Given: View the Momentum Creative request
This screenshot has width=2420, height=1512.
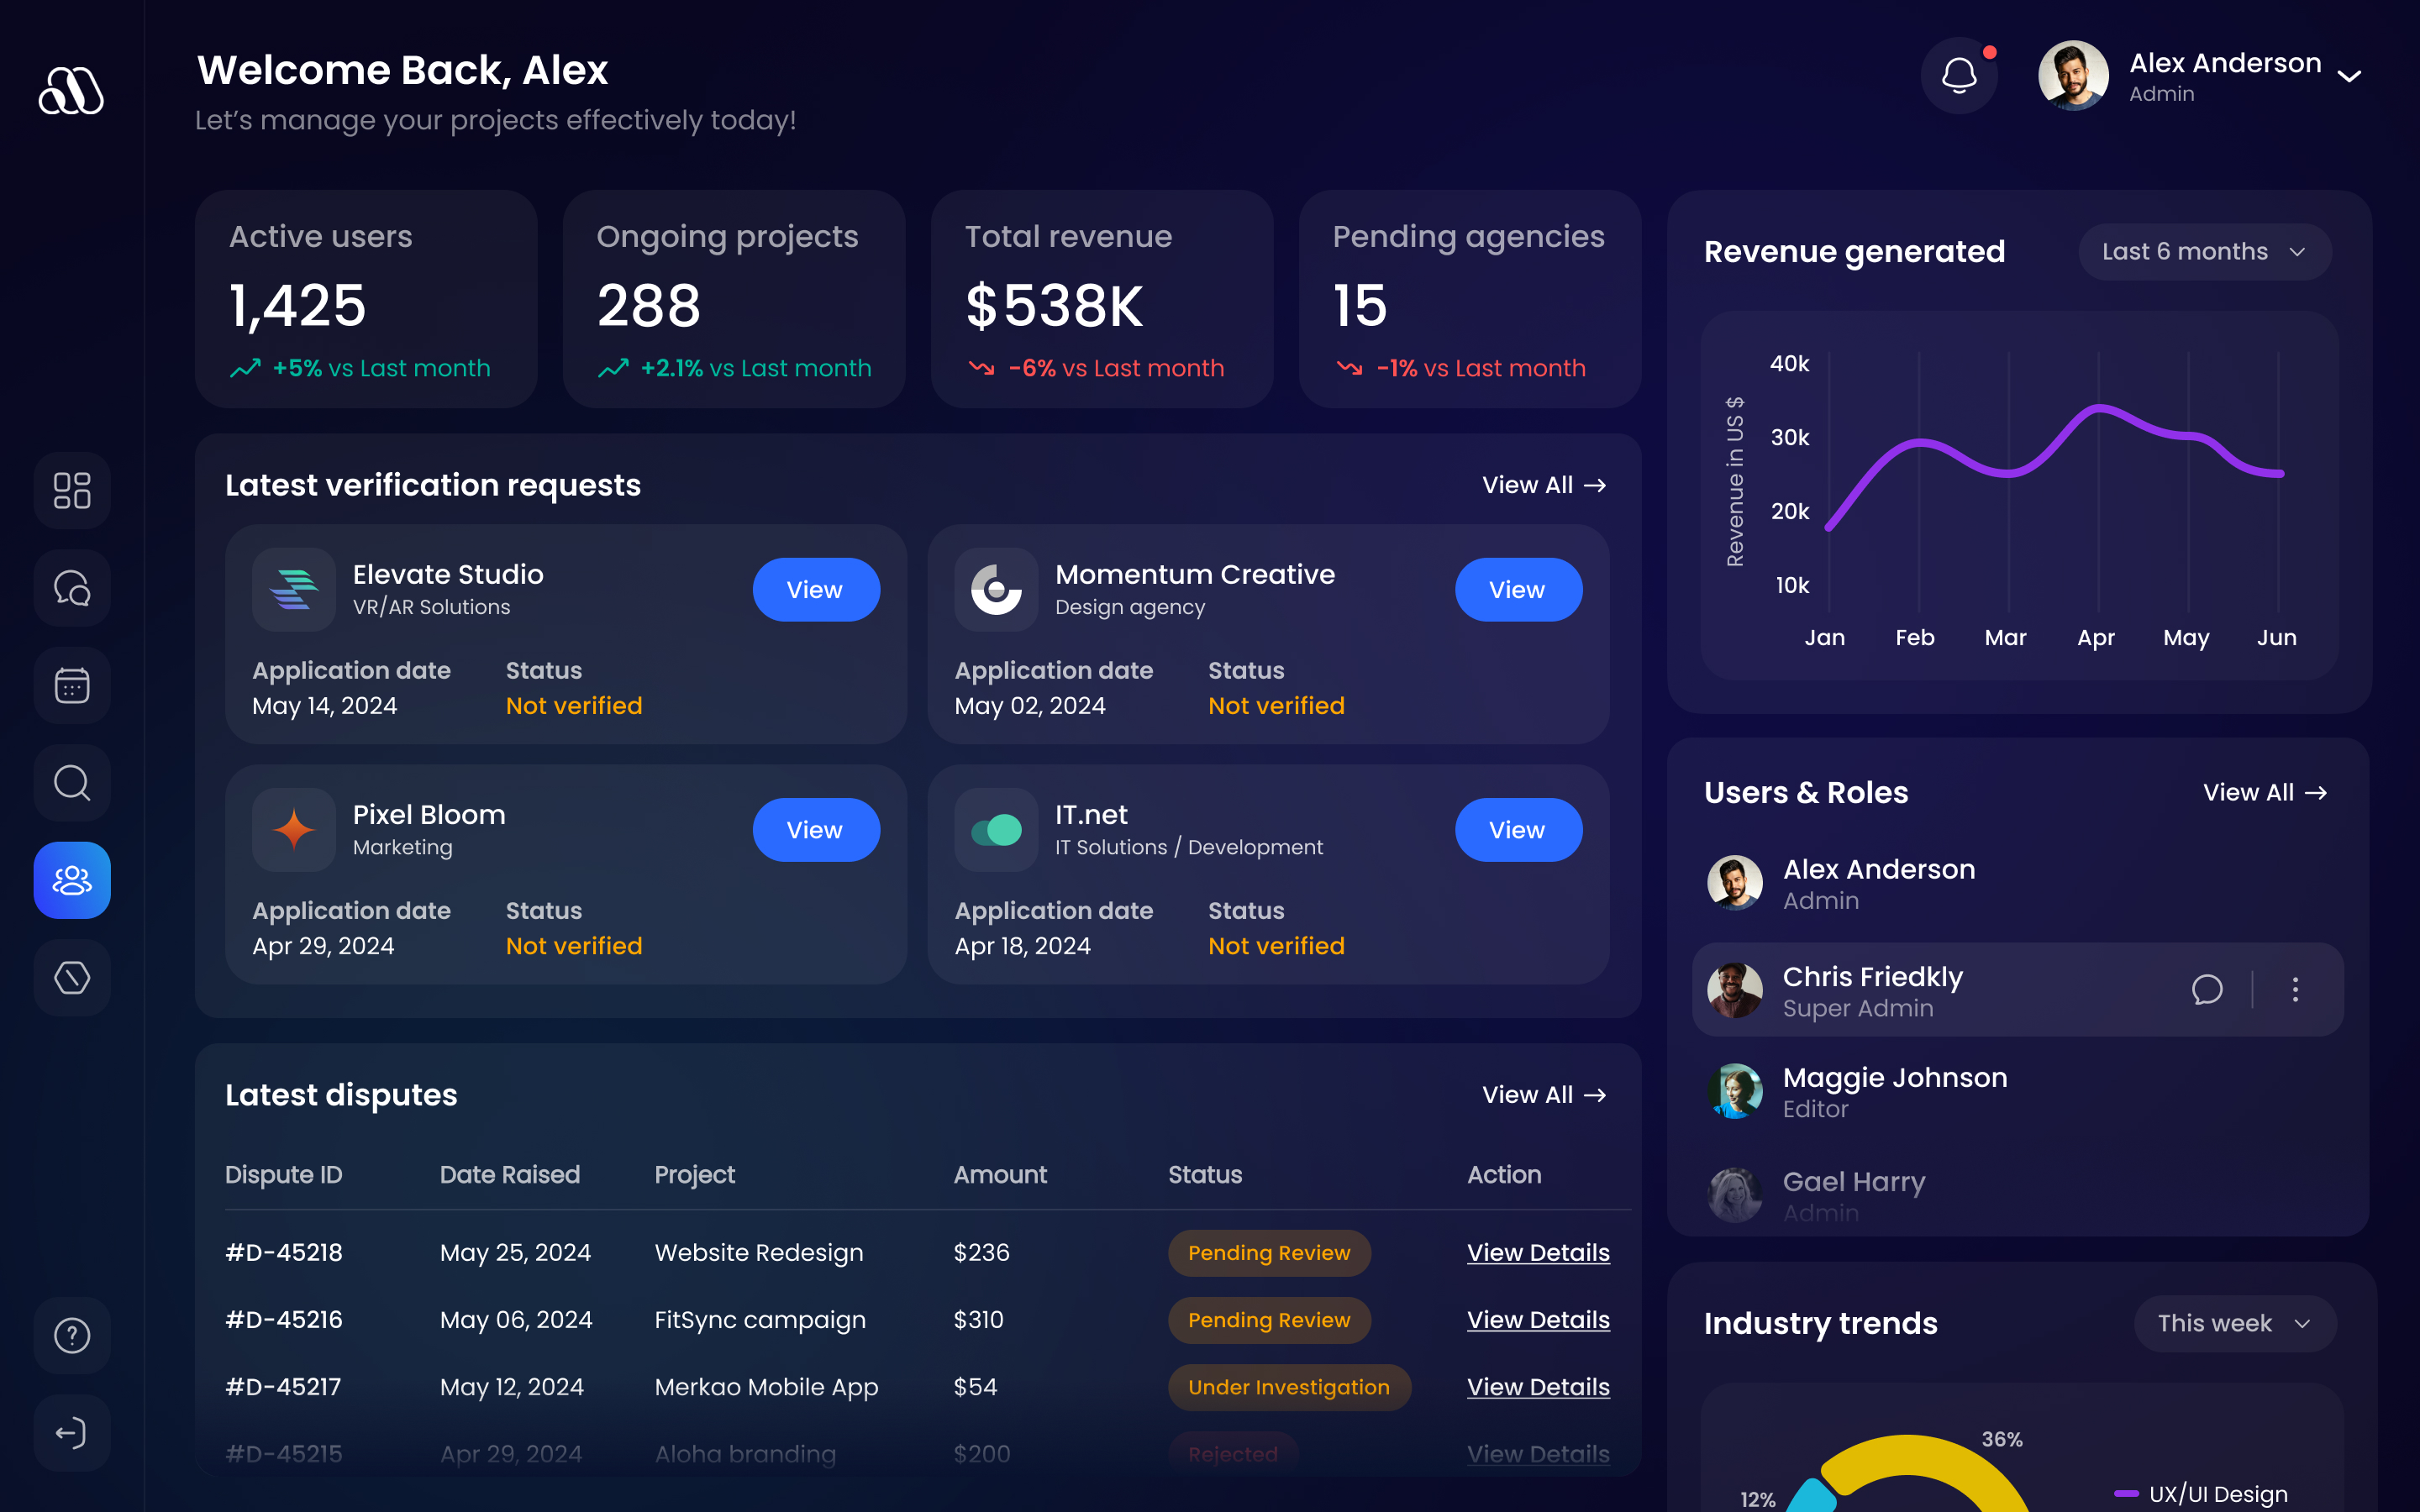Looking at the screenshot, I should coord(1518,590).
